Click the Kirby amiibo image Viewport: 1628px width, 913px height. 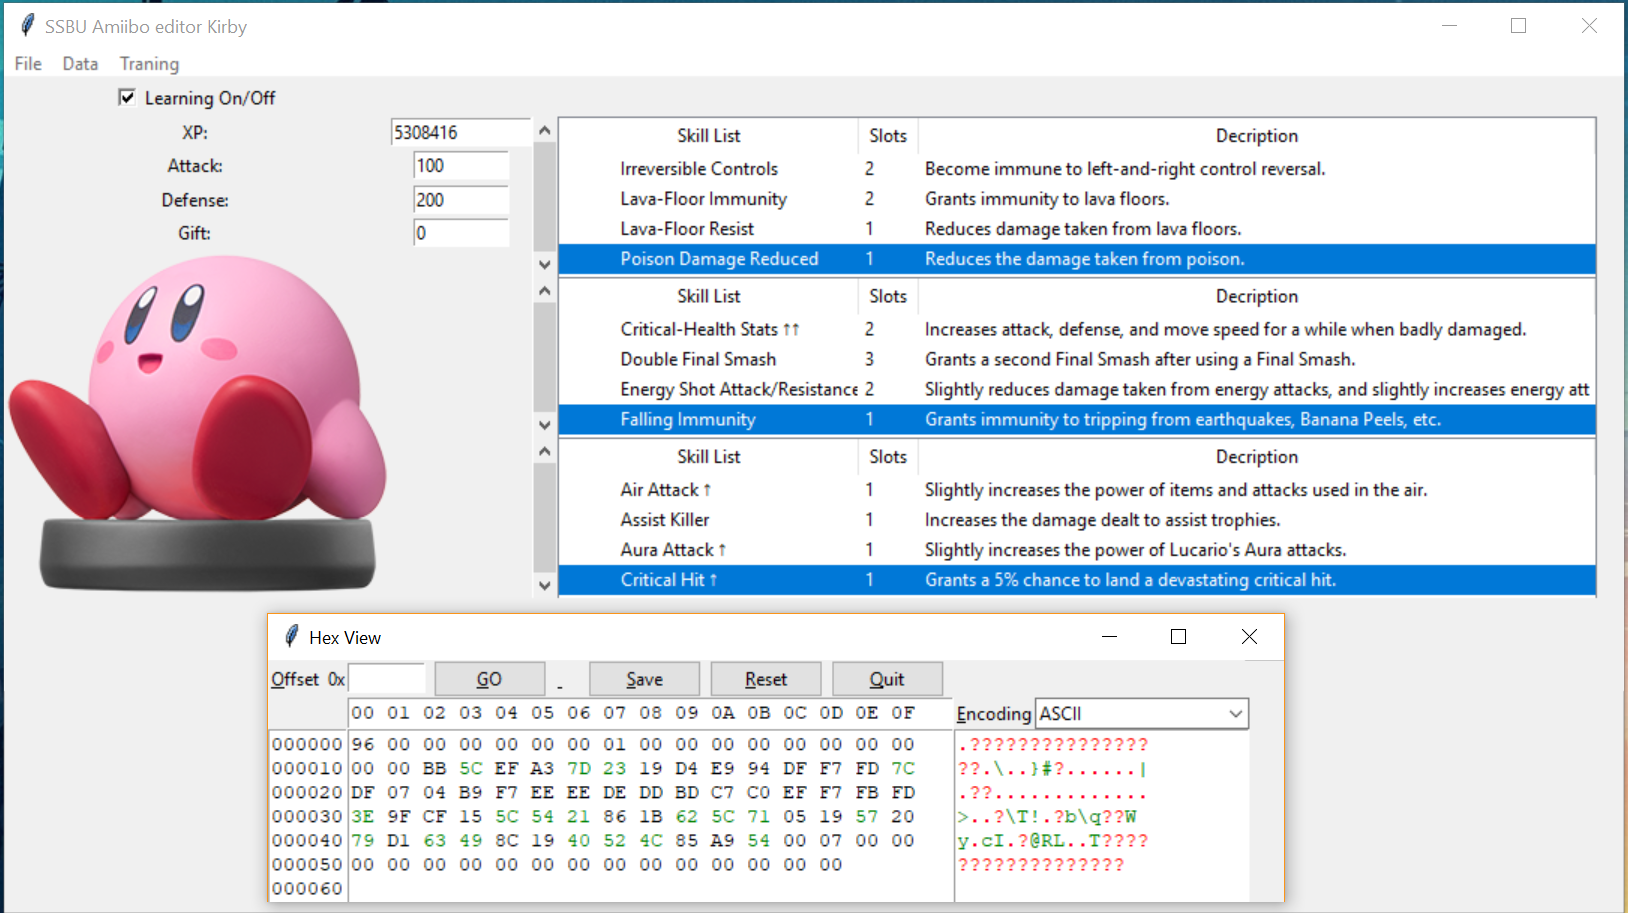click(196, 425)
